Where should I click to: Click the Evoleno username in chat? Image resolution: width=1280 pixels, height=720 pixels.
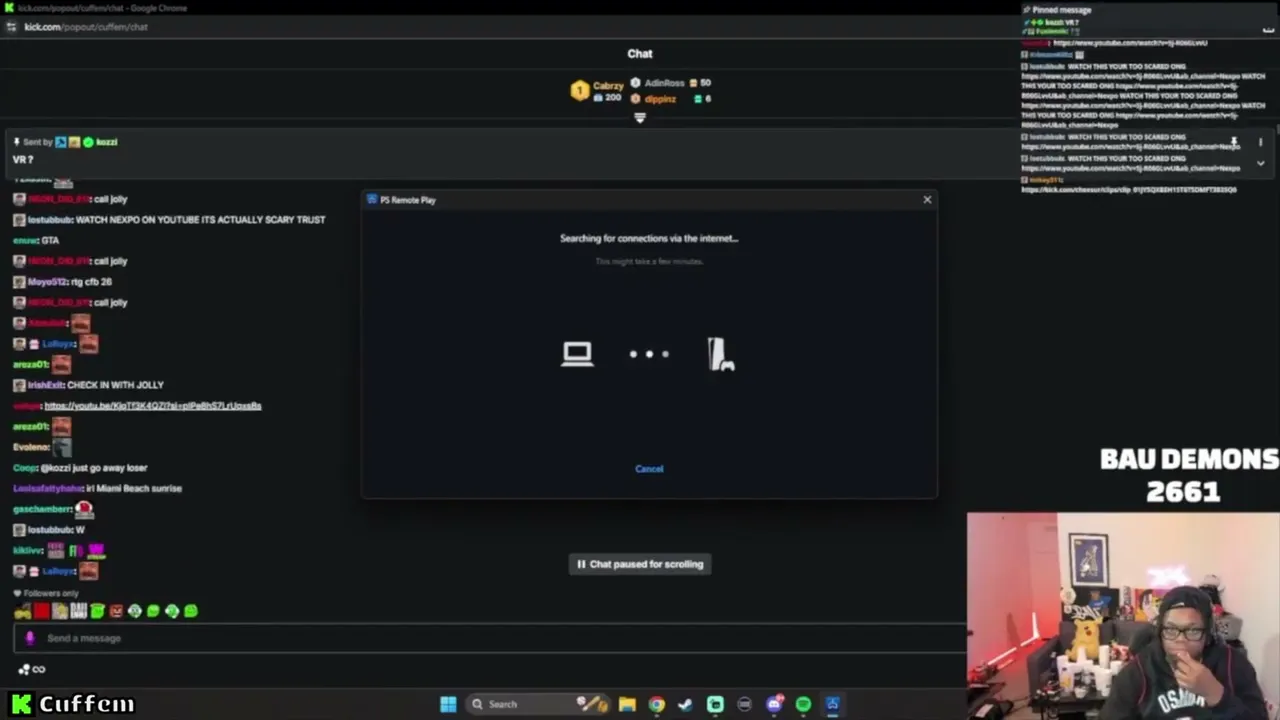pos(31,447)
